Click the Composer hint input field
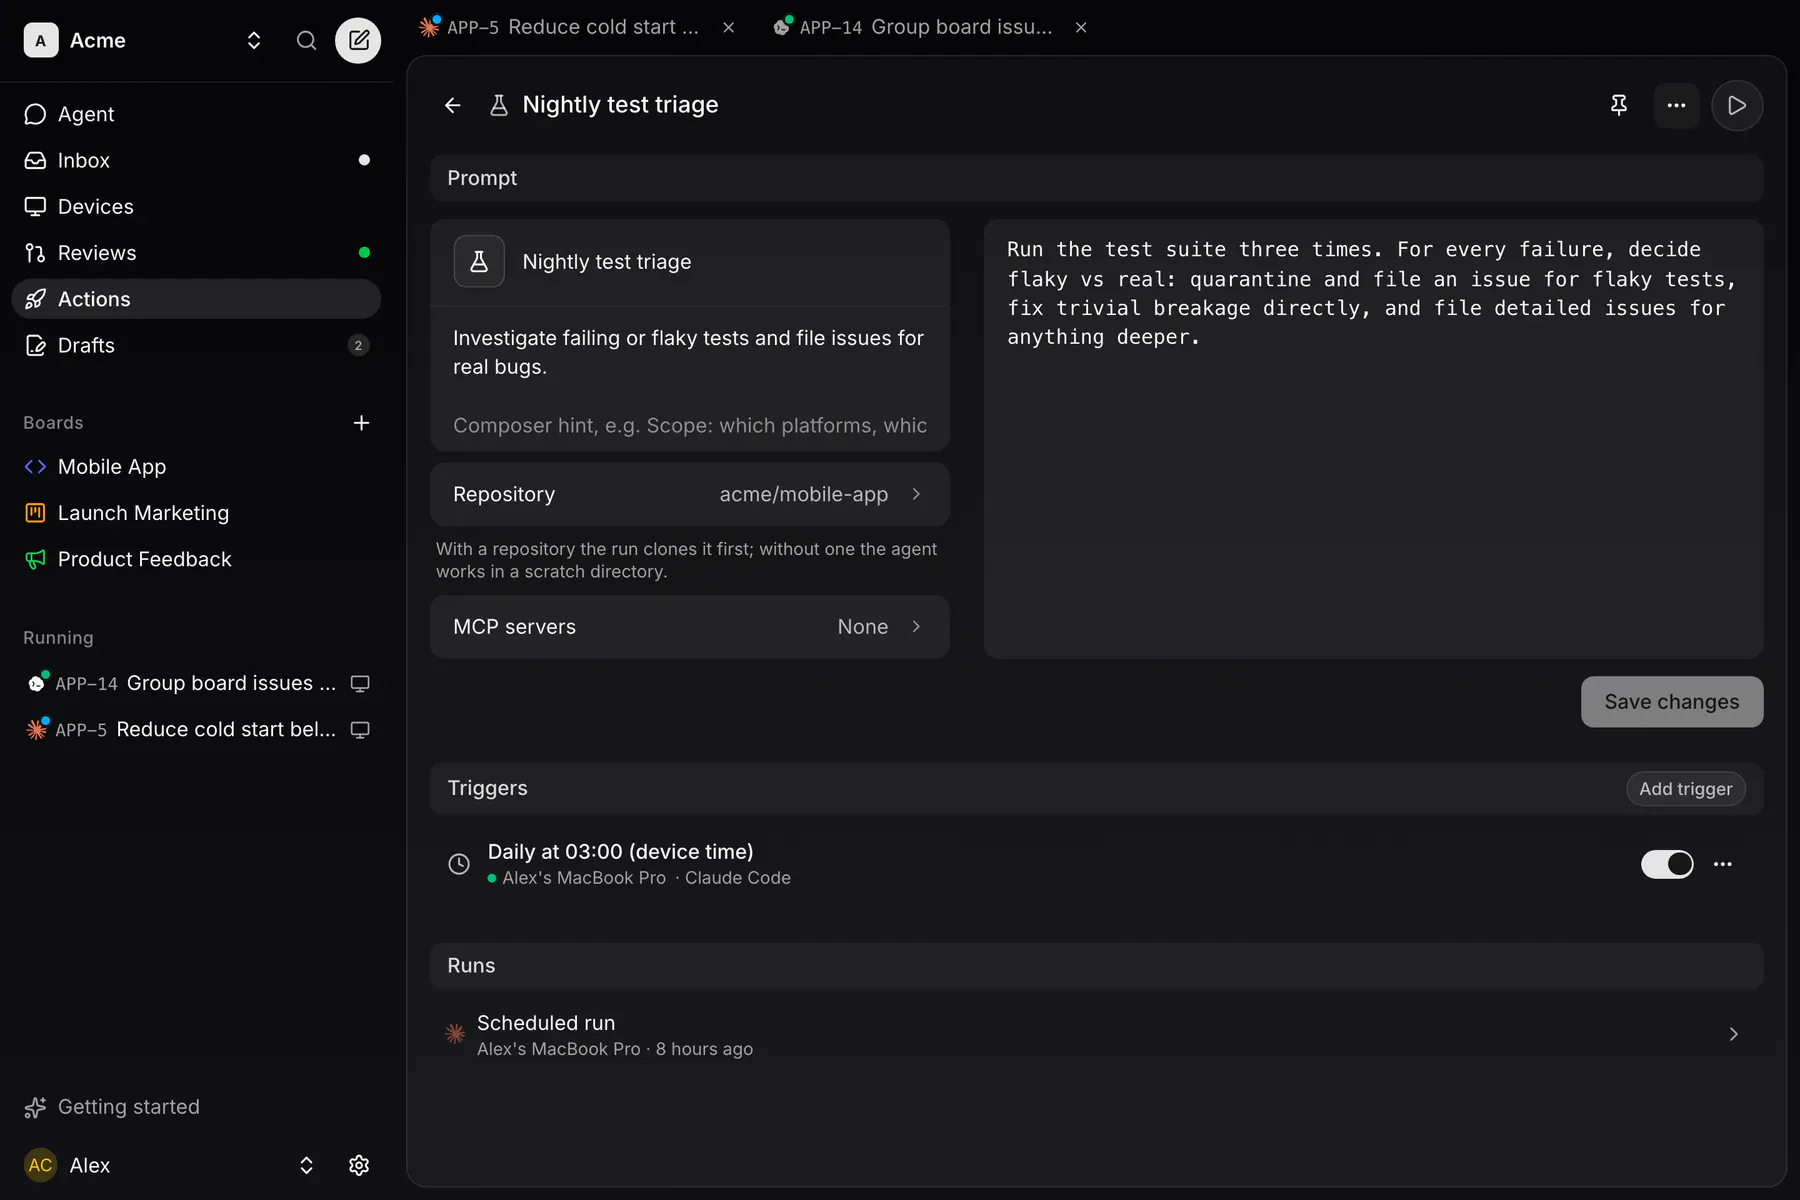The image size is (1800, 1200). pos(690,426)
